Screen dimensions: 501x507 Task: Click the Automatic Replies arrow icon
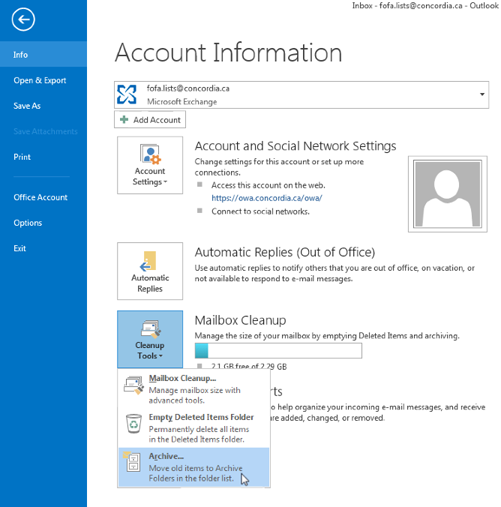pyautogui.click(x=149, y=261)
